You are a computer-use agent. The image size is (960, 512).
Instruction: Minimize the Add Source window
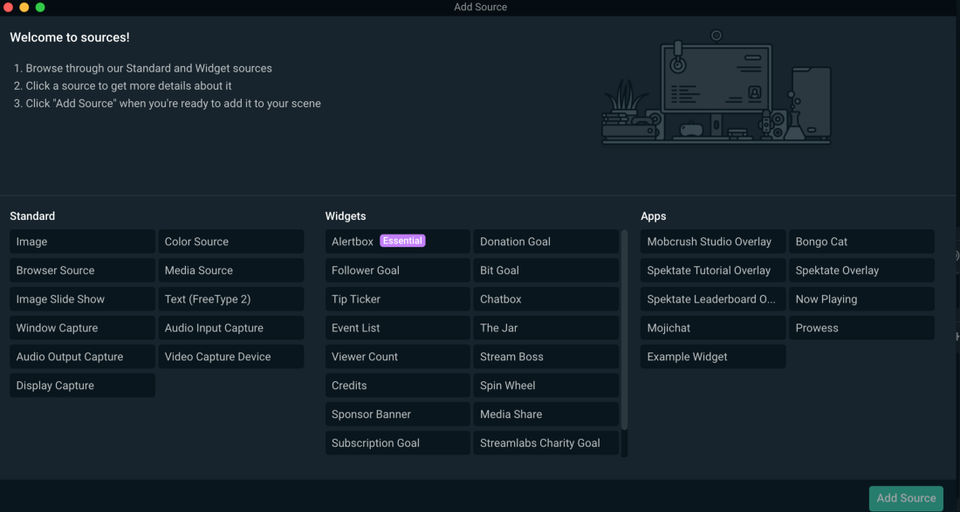(x=24, y=7)
